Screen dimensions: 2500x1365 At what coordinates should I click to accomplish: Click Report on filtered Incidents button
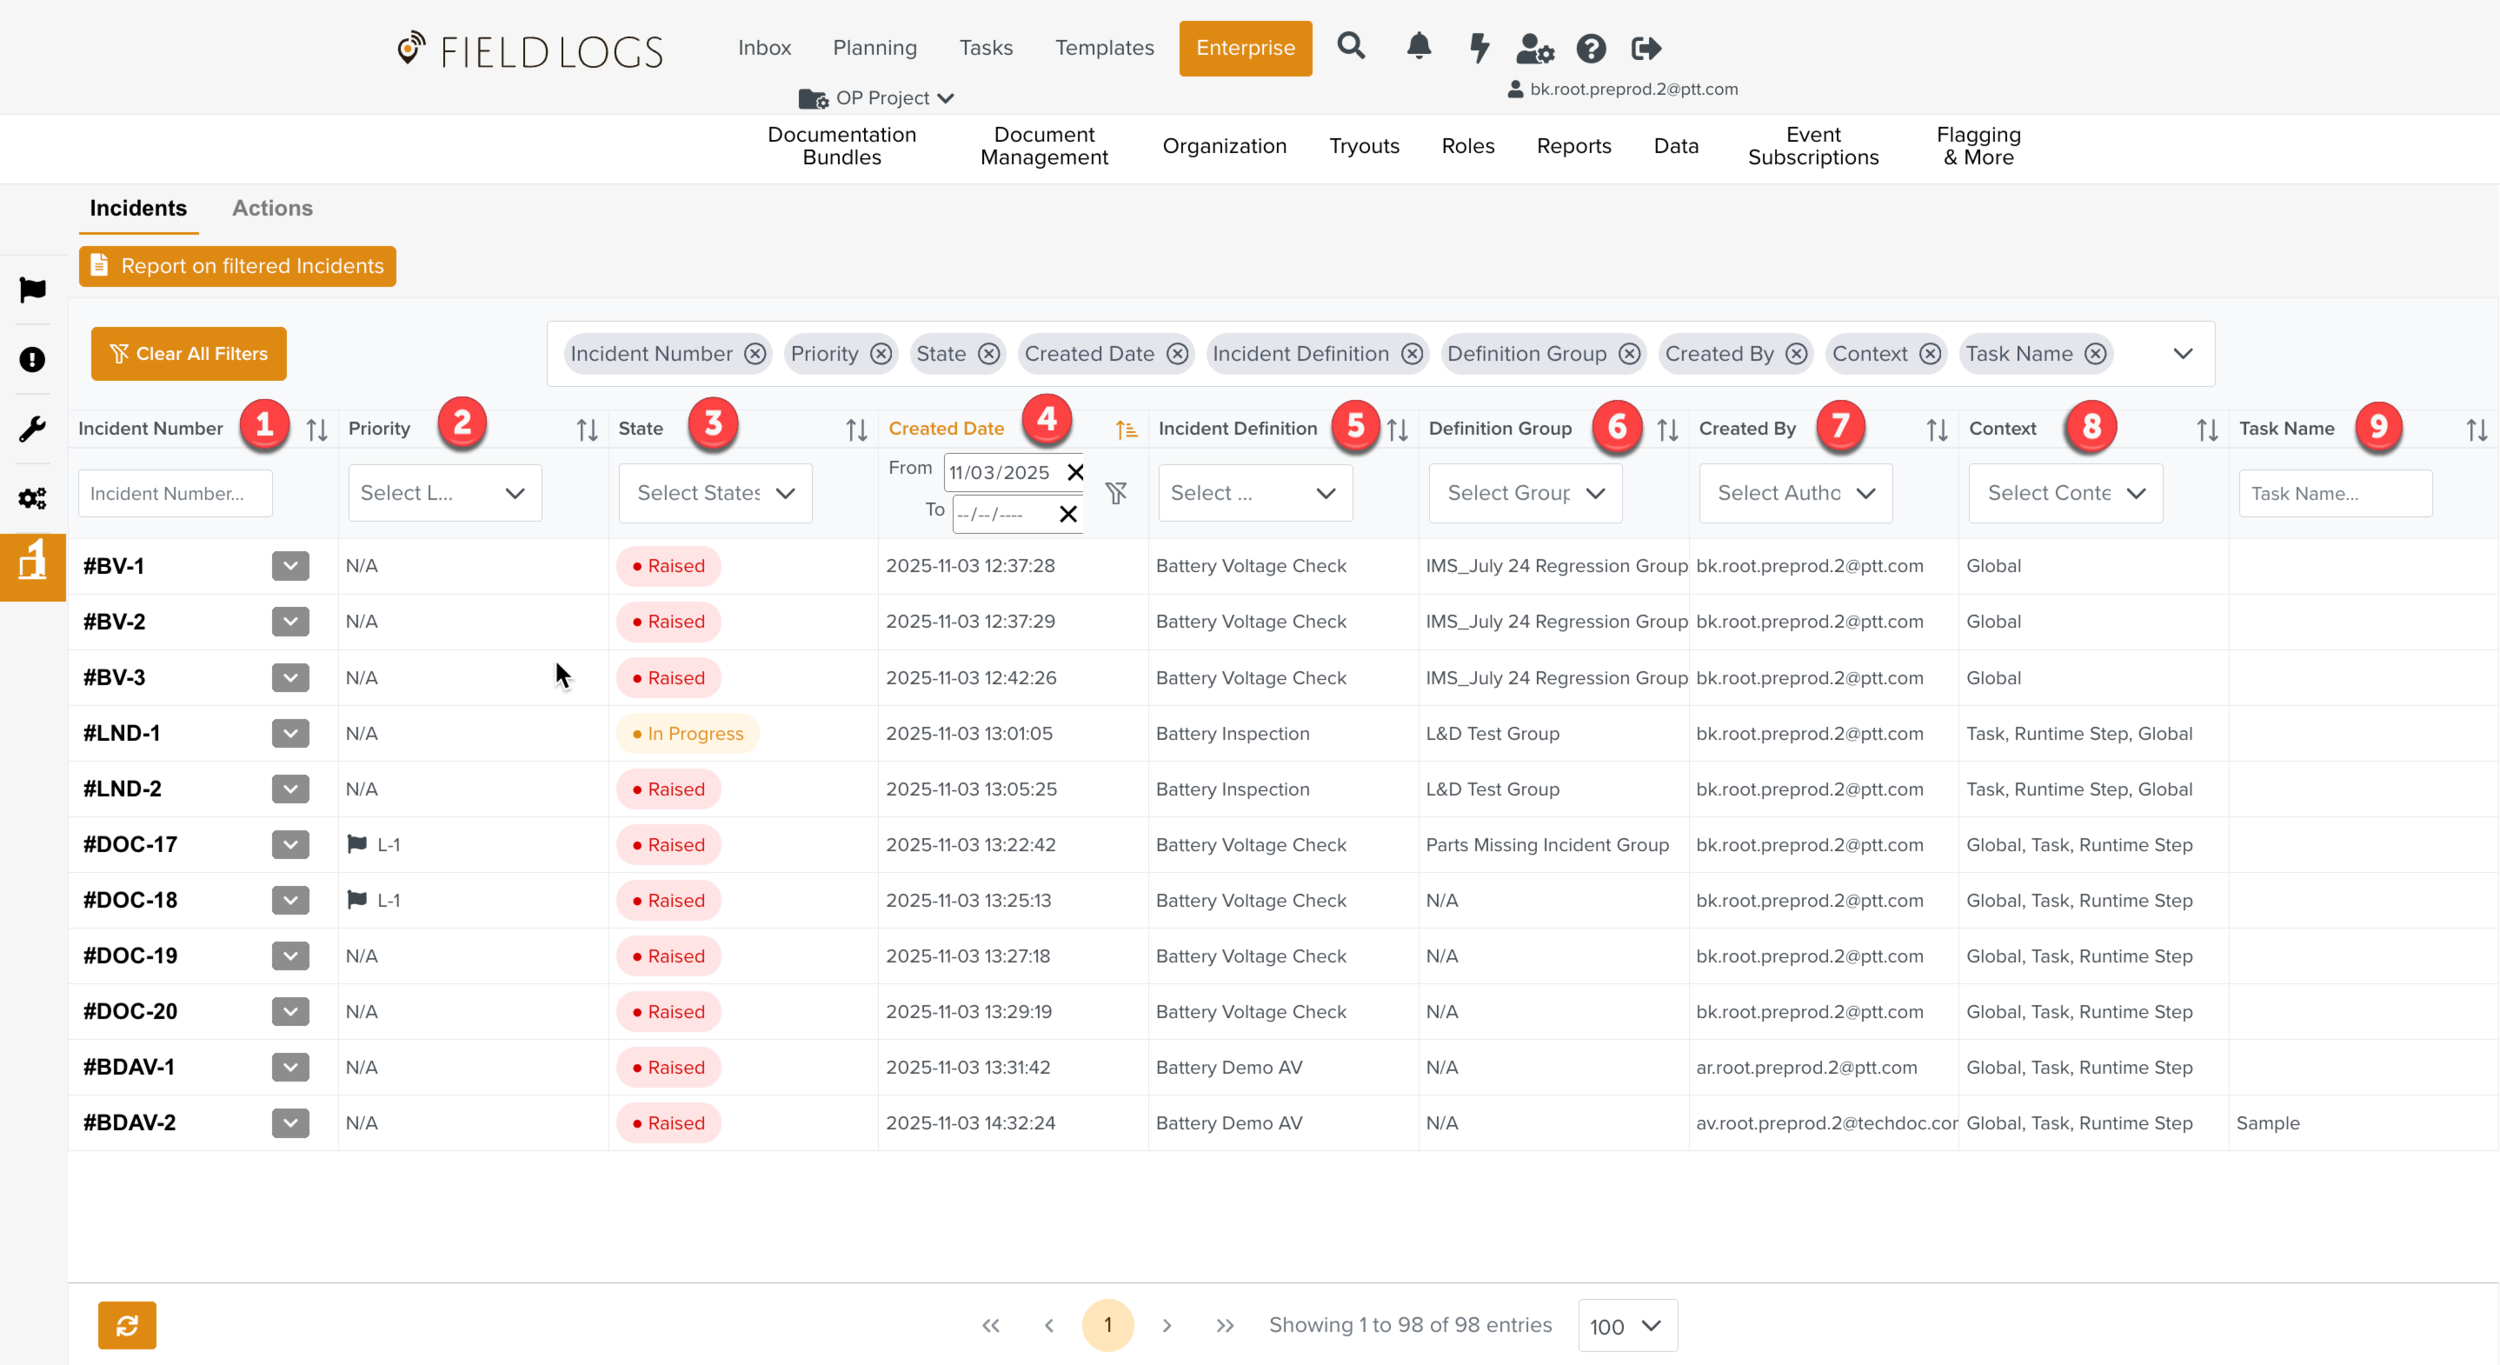[238, 266]
